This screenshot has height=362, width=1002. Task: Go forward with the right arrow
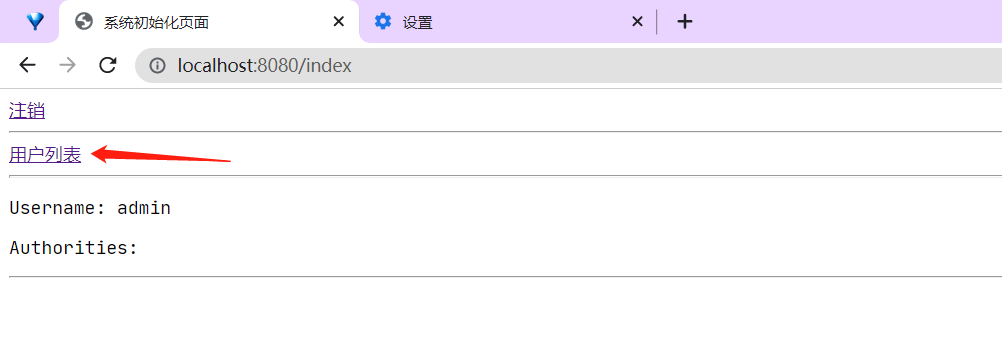pos(67,65)
